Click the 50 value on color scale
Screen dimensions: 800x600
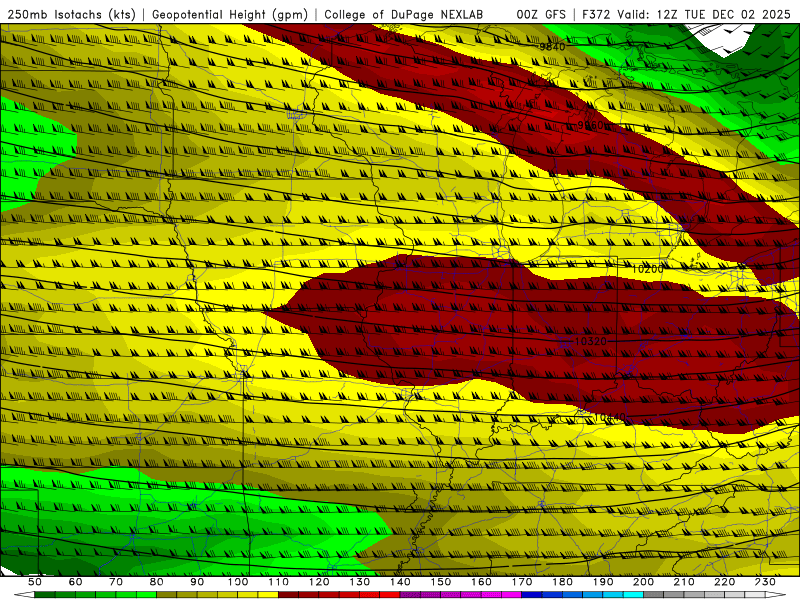click(35, 582)
